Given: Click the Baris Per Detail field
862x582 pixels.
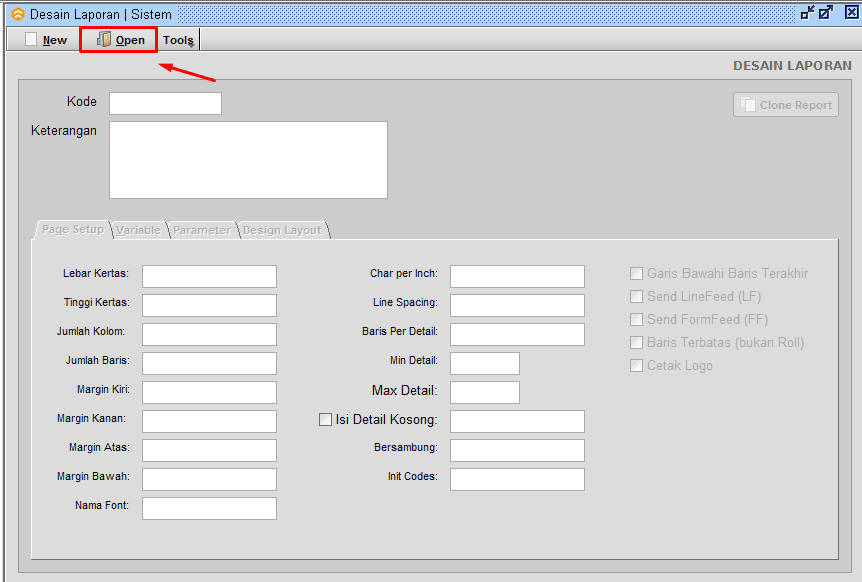Looking at the screenshot, I should [517, 334].
